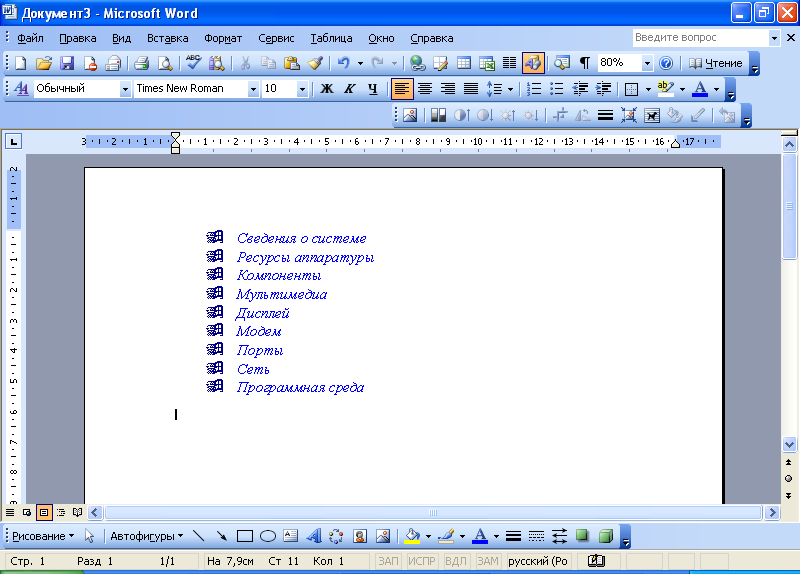Apply the formatting toolbar font color A

pyautogui.click(x=700, y=89)
